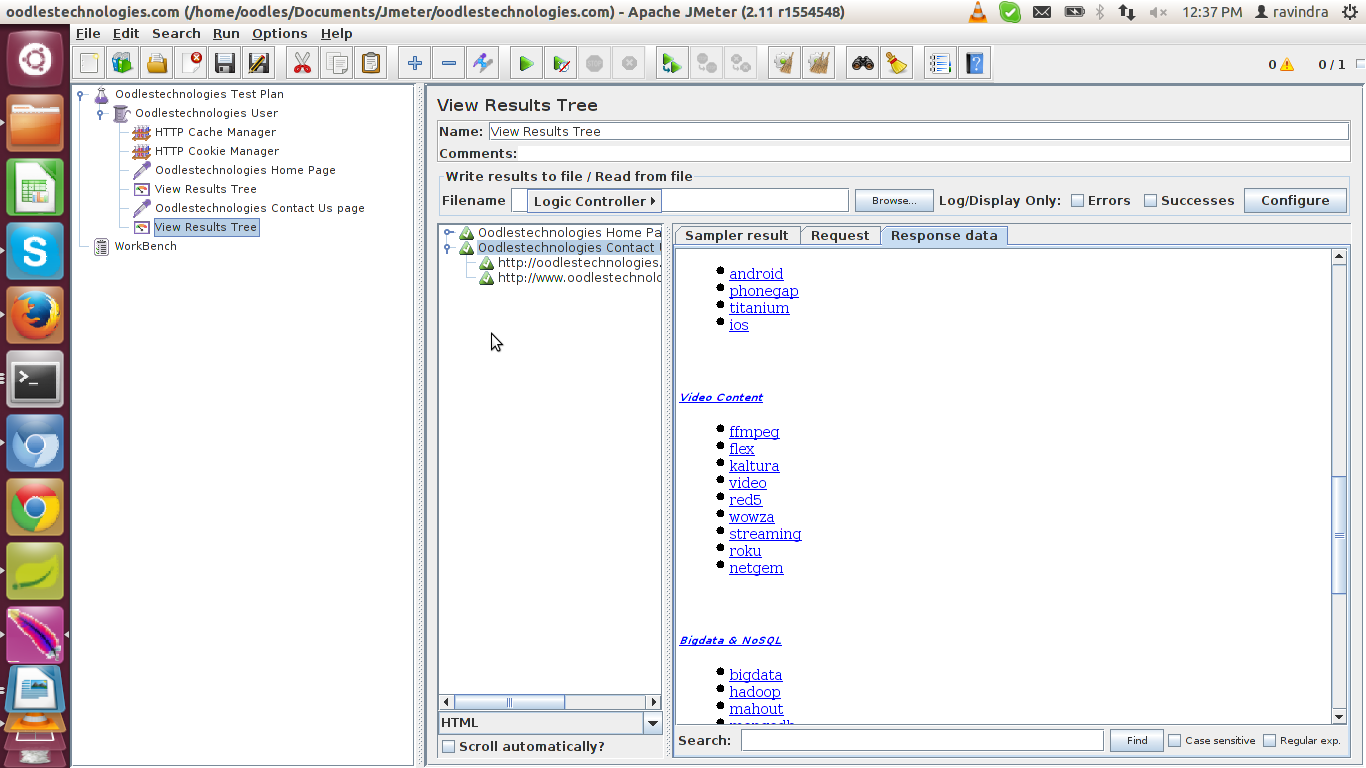The image size is (1366, 768).
Task: Enable the Successes only checkbox
Action: pos(1150,200)
